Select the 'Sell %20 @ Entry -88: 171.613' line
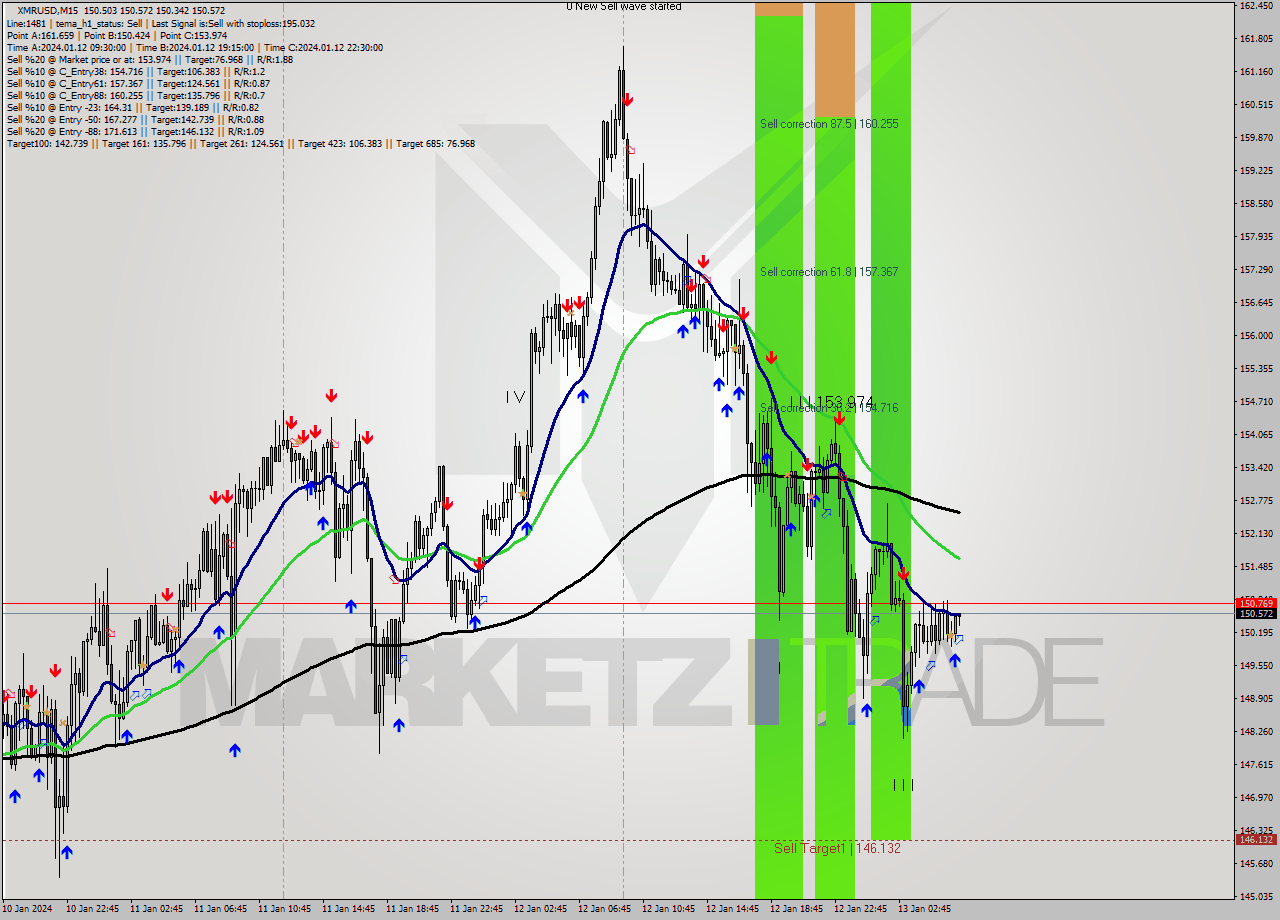 click(x=135, y=131)
